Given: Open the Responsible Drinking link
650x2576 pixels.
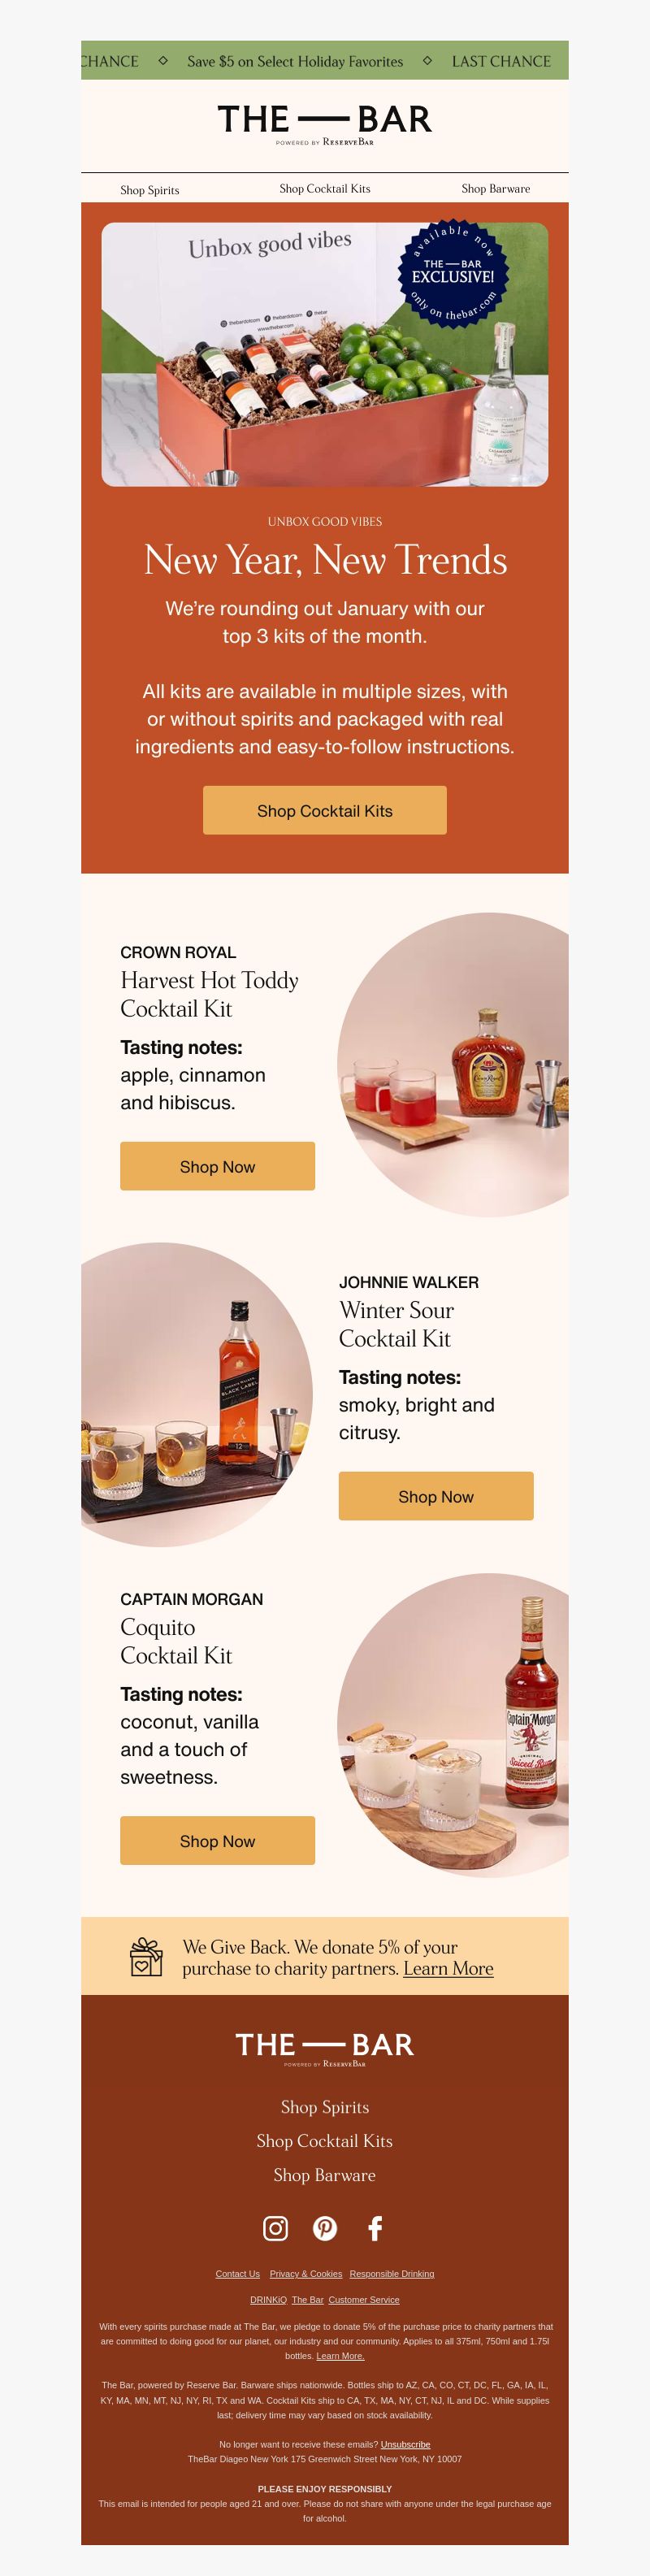Looking at the screenshot, I should click(x=392, y=2274).
